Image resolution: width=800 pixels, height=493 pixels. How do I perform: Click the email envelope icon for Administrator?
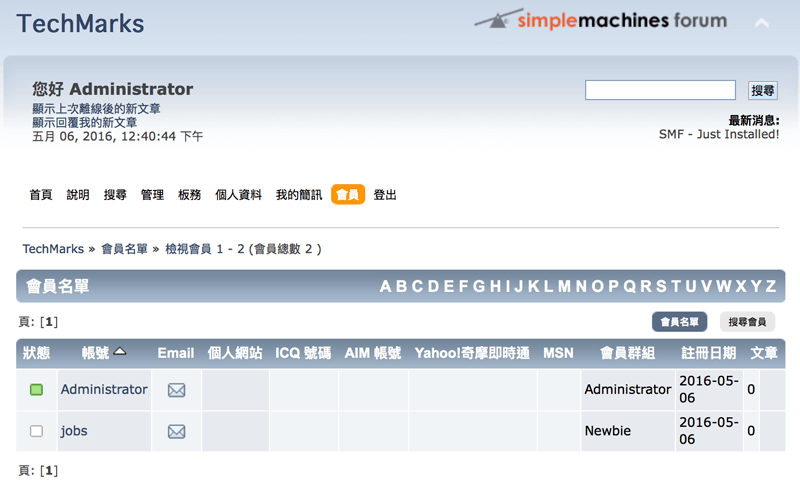tap(177, 390)
